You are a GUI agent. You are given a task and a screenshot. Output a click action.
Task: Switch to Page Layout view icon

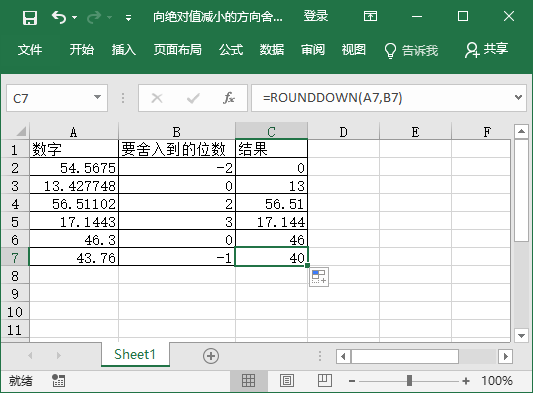point(287,380)
